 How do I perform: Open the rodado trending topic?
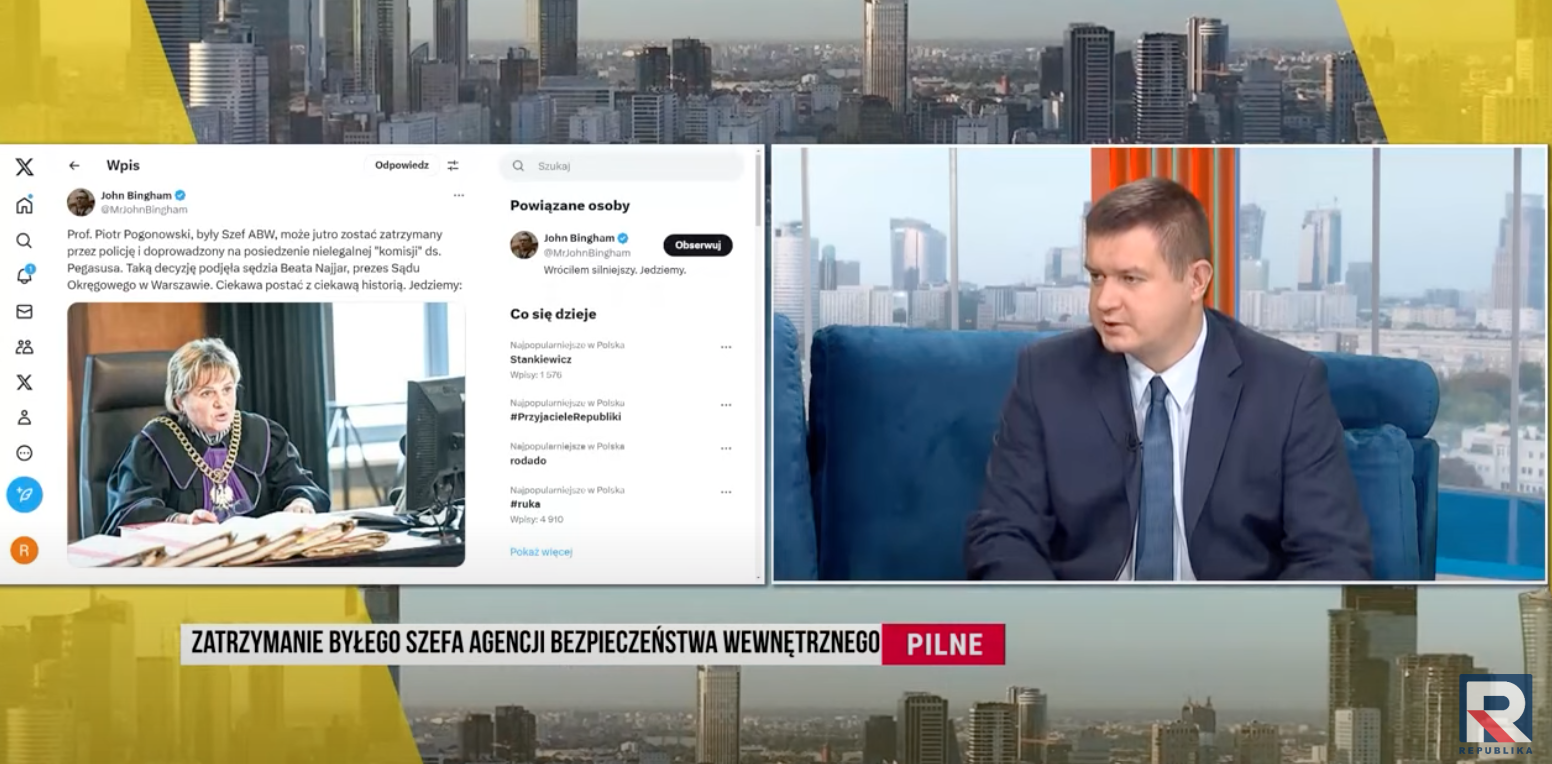528,461
